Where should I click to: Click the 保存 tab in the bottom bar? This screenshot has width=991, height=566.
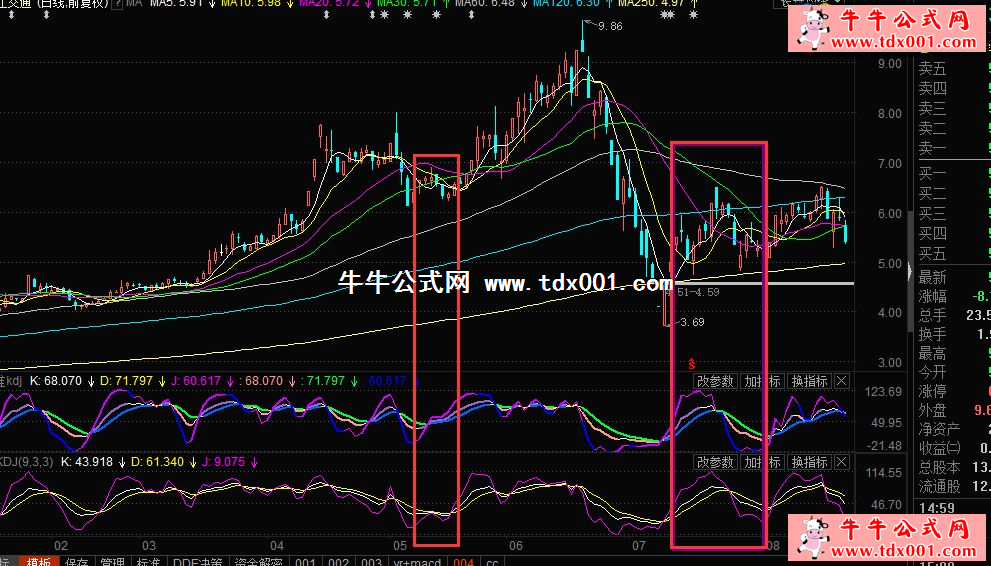tap(76, 561)
